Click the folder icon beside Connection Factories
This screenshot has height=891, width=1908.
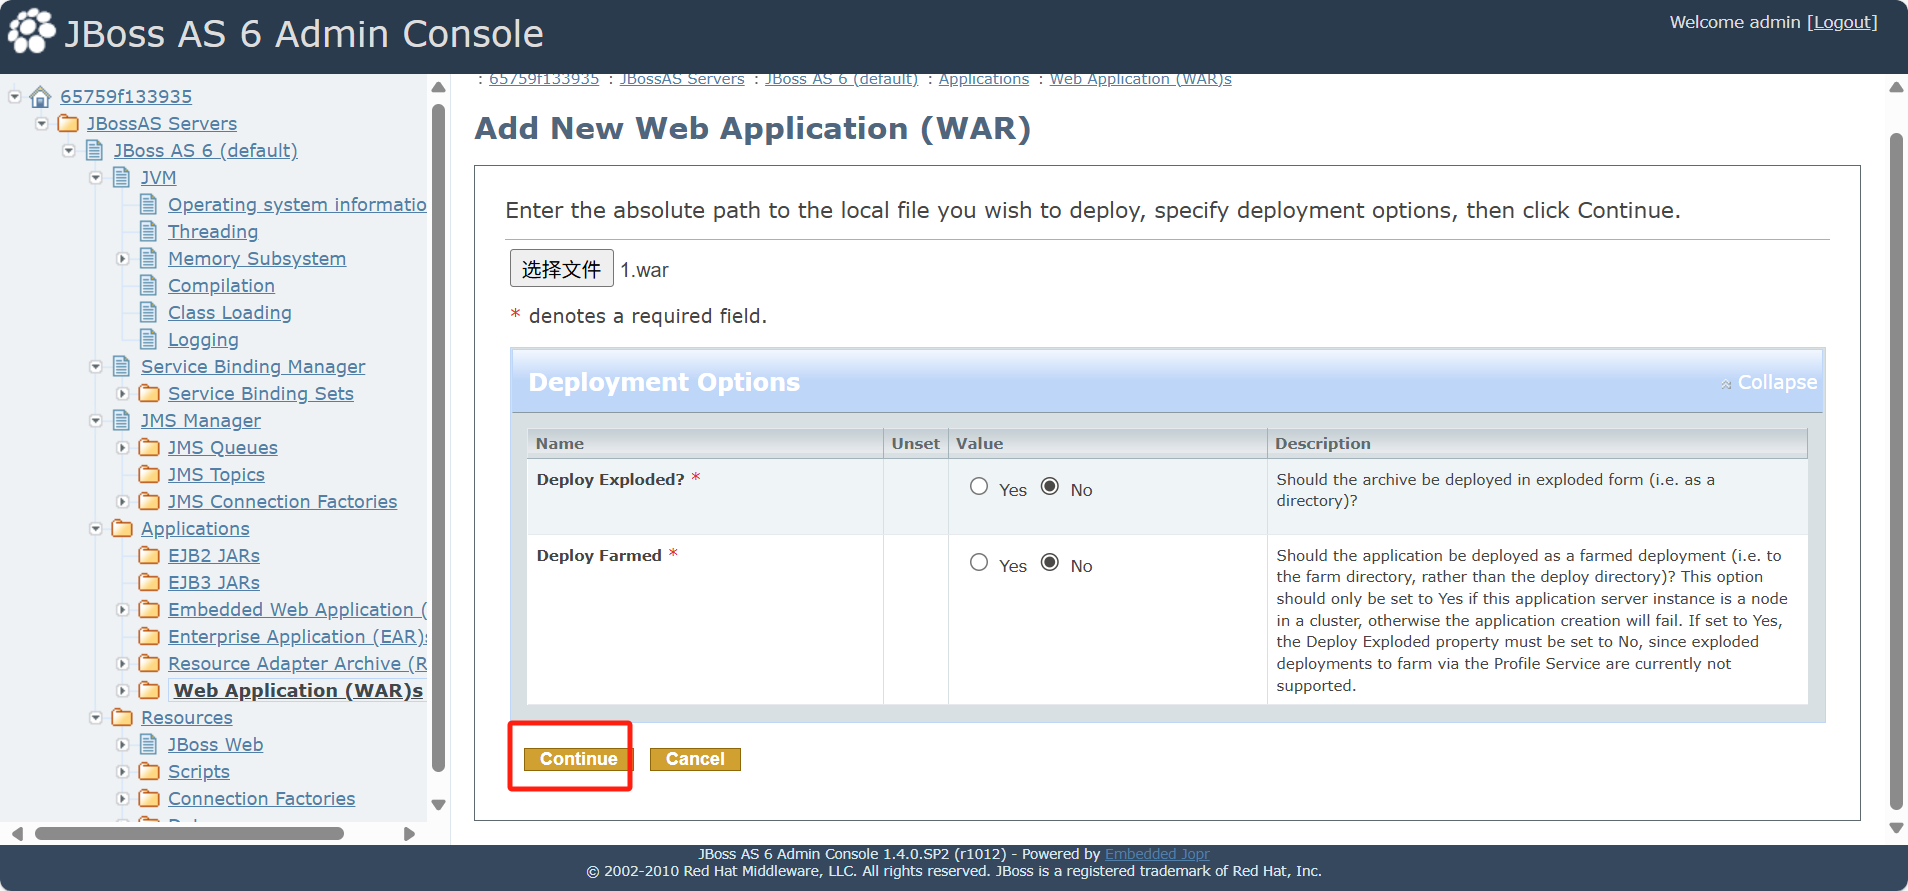coord(149,798)
